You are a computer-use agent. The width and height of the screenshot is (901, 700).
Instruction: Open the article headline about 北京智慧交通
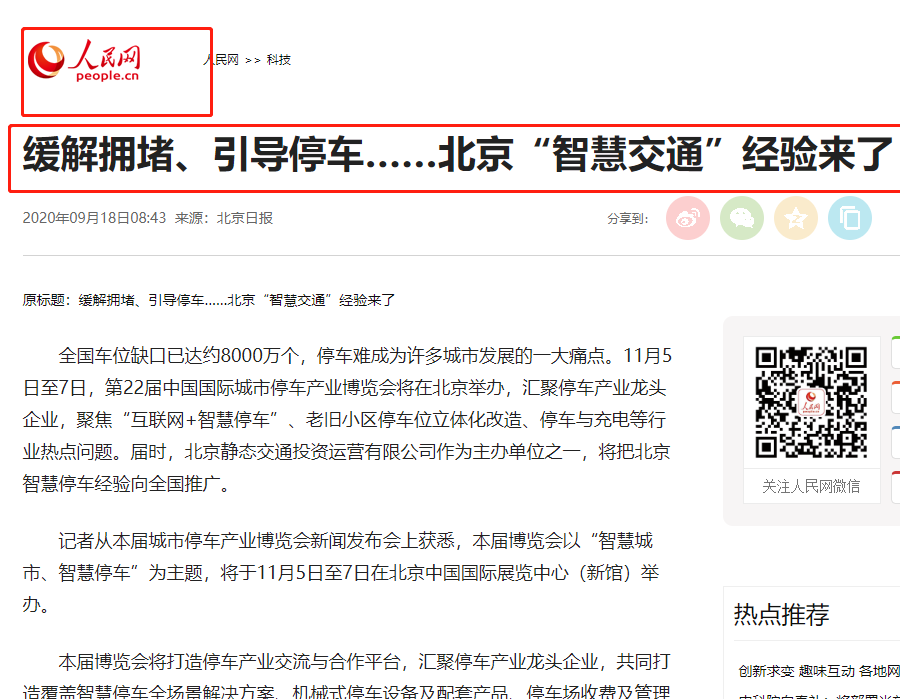click(450, 155)
